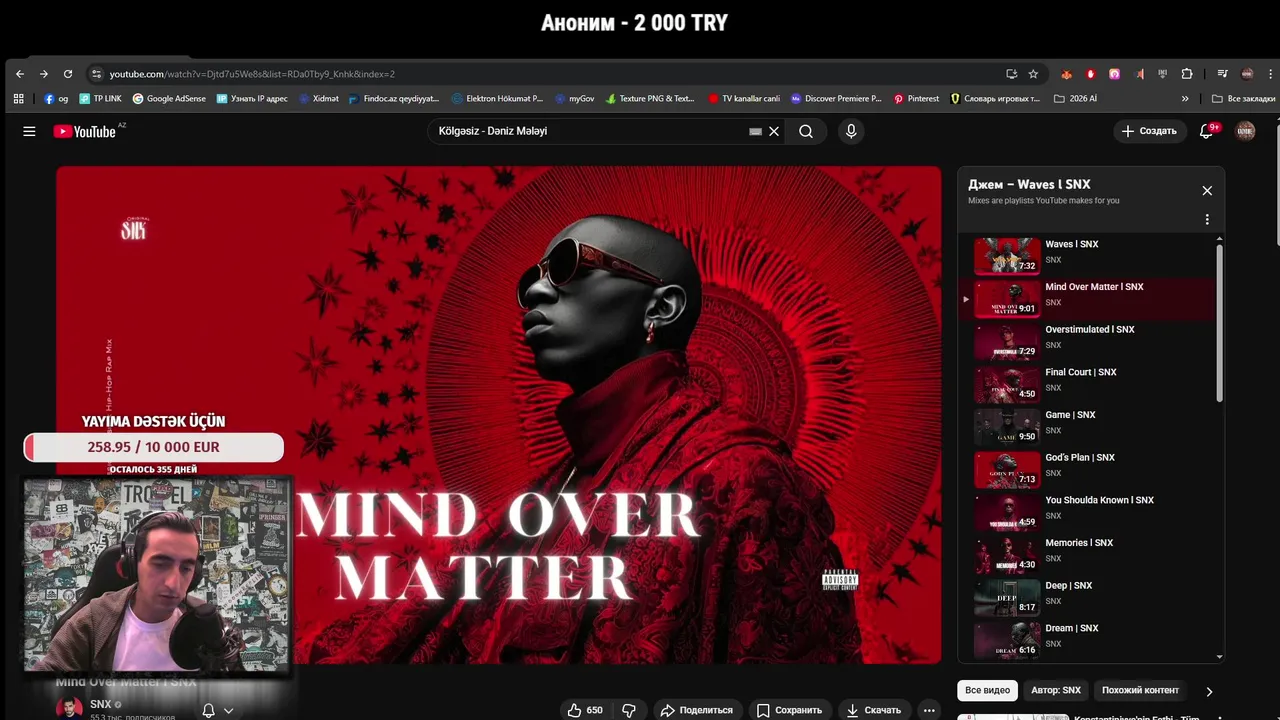
Task: Click the browser address bar URL
Action: (x=252, y=74)
